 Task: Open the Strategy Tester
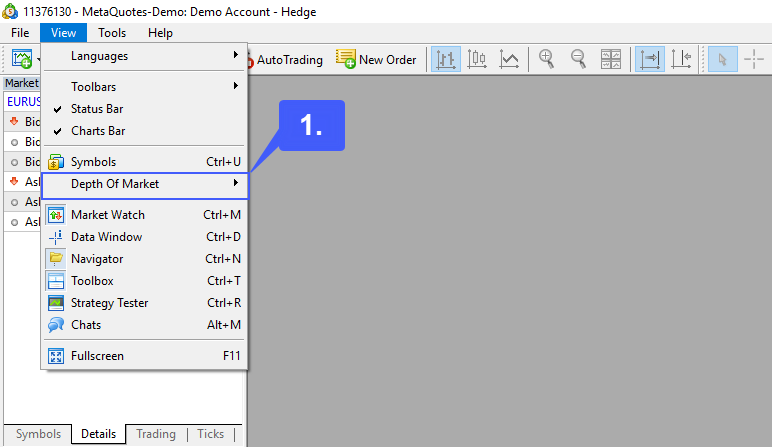(145, 303)
